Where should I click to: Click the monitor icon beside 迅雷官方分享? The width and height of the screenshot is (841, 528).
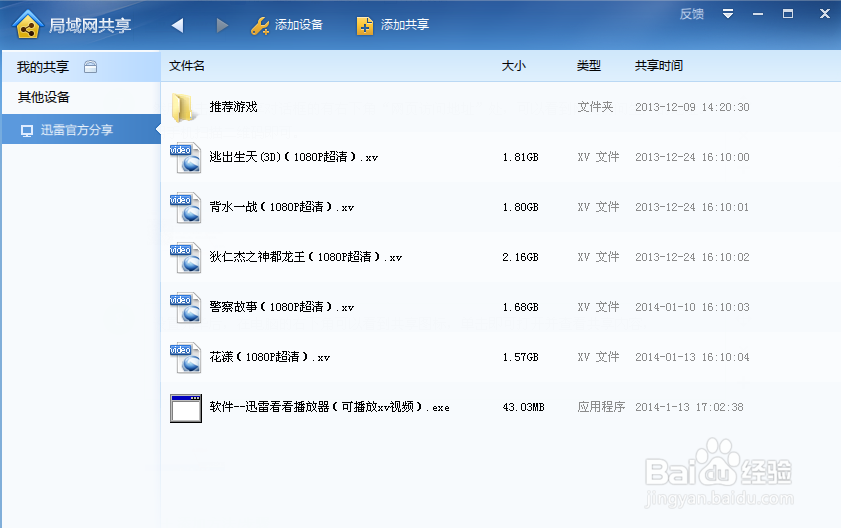click(x=27, y=130)
